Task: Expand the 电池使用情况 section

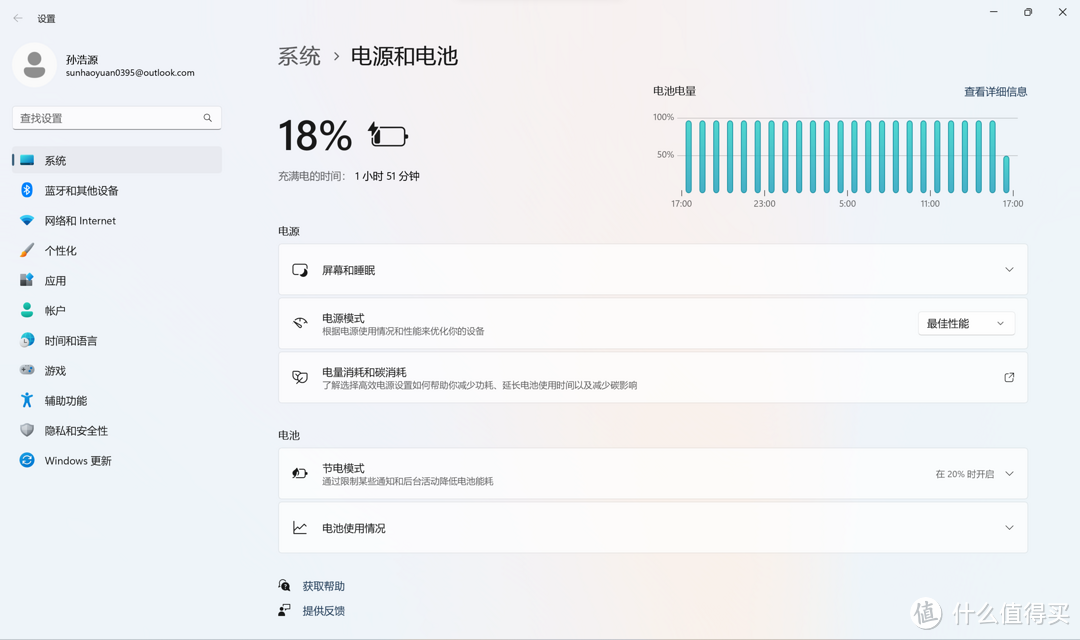Action: tap(1009, 527)
